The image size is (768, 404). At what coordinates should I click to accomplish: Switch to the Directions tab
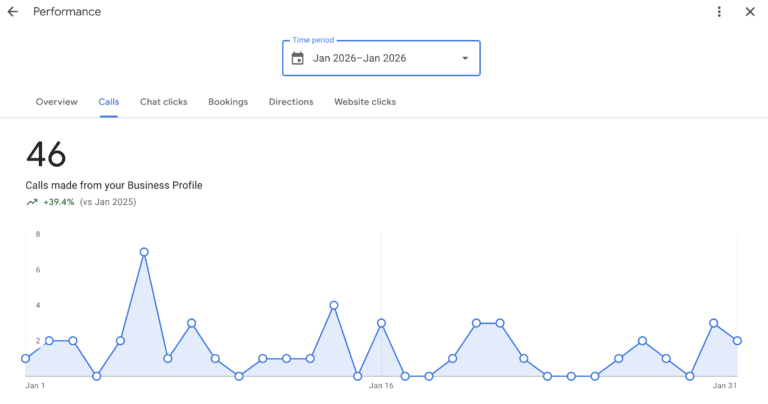click(x=291, y=102)
